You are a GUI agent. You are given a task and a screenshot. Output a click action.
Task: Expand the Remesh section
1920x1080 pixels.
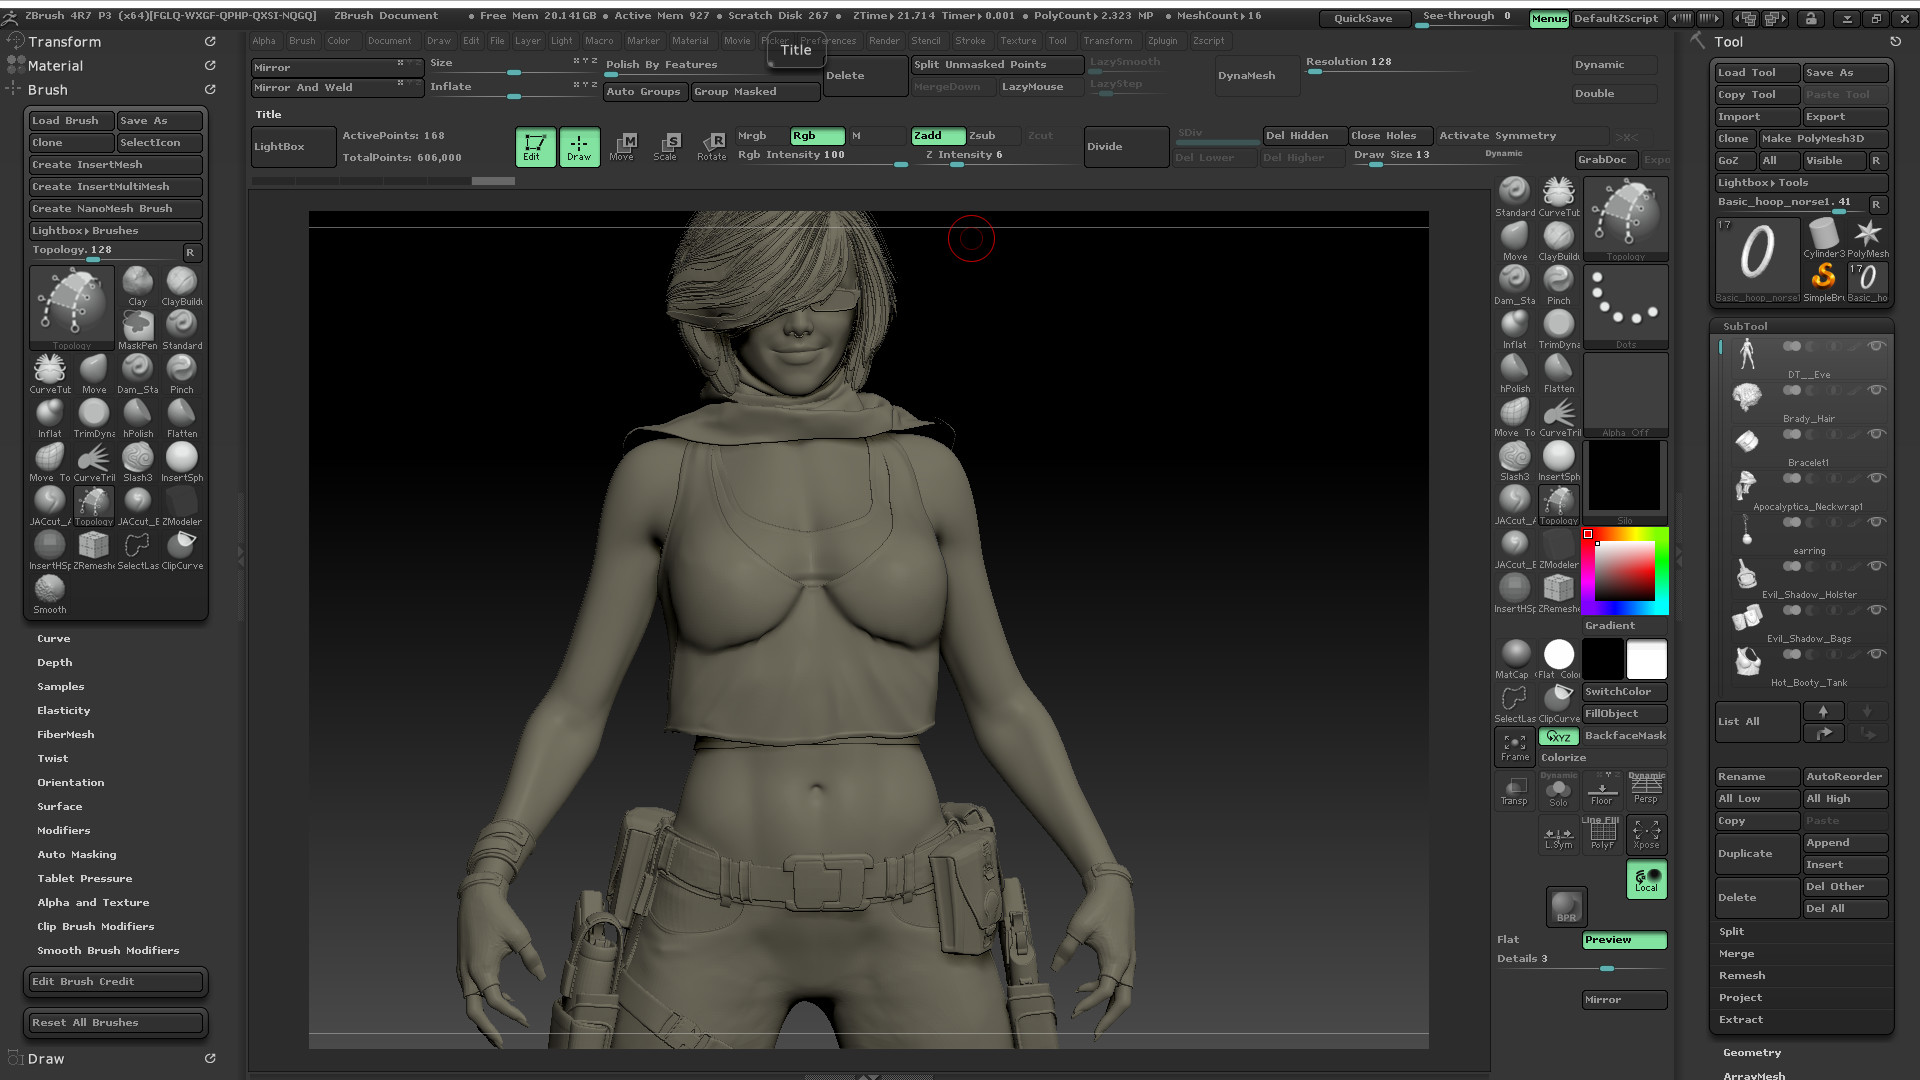click(x=1742, y=976)
